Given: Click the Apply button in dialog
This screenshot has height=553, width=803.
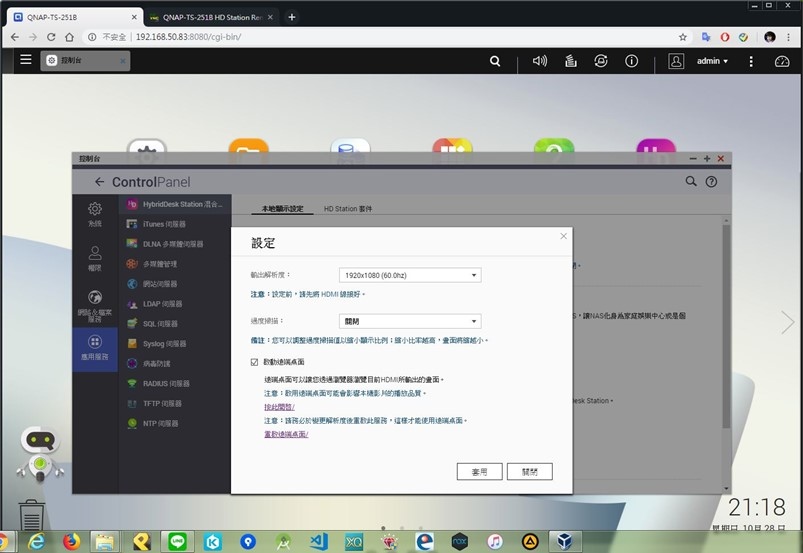Looking at the screenshot, I should 479,472.
